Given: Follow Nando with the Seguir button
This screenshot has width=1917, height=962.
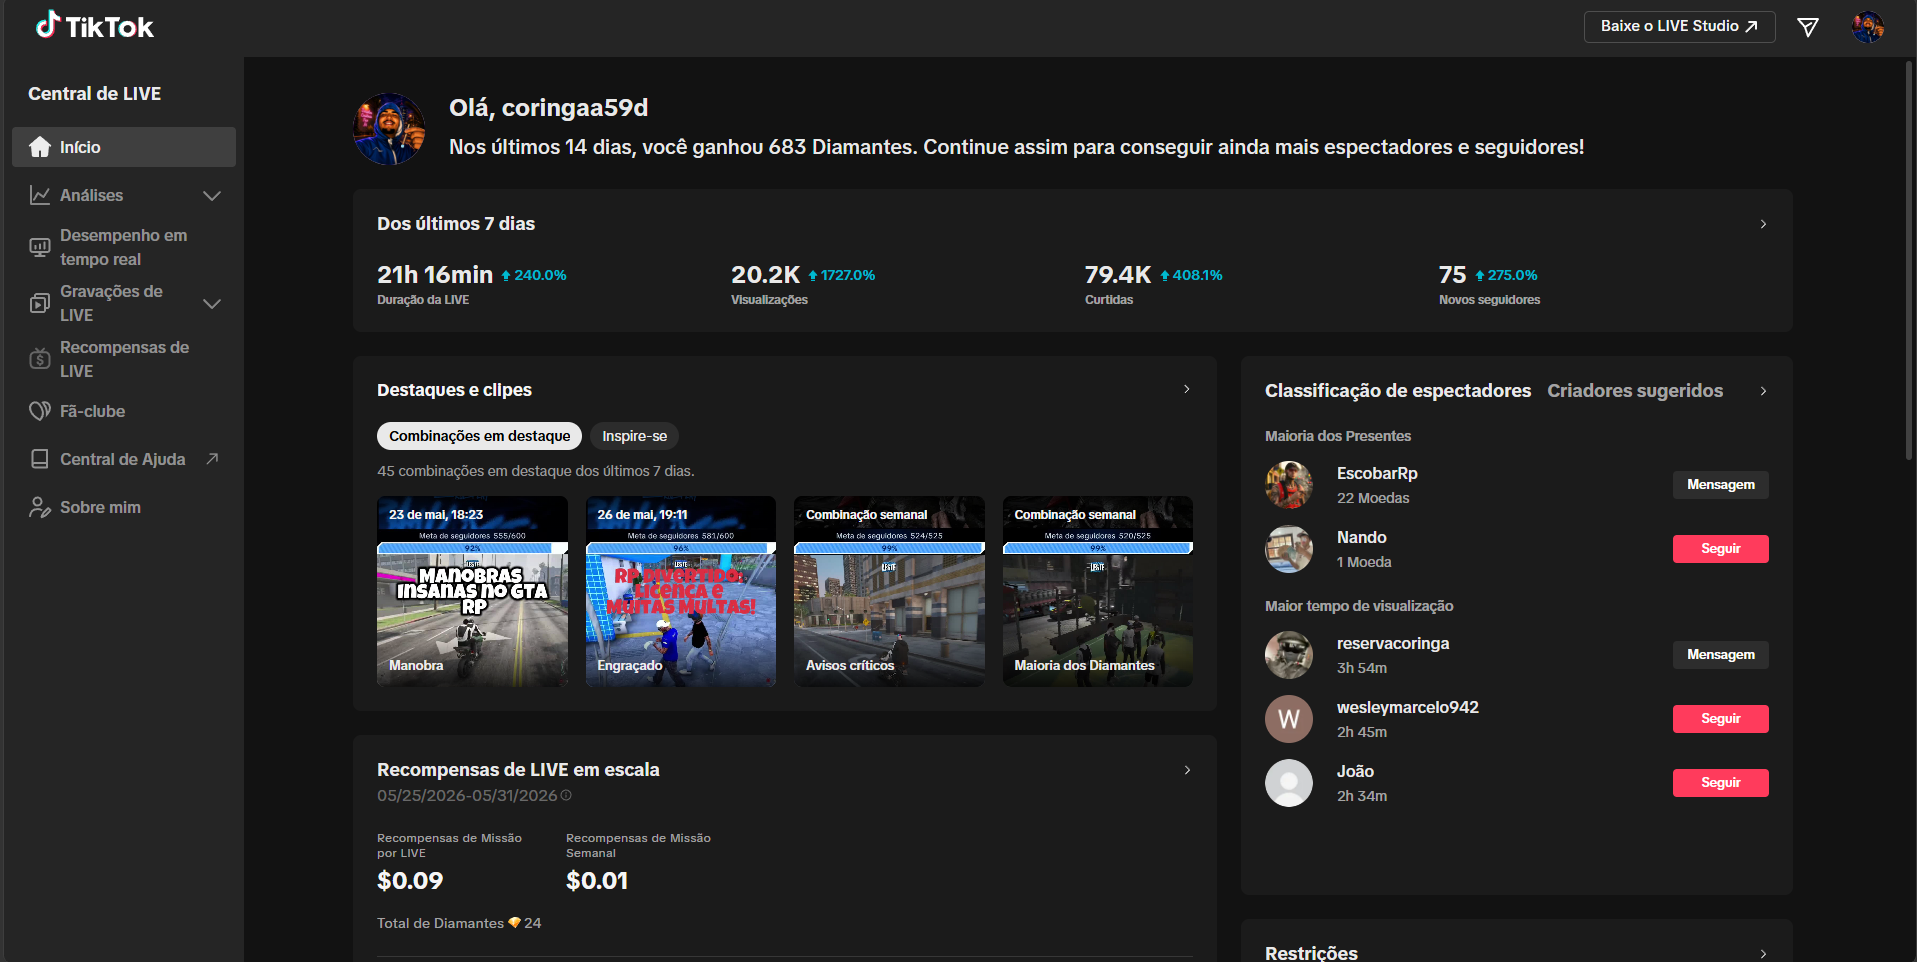Looking at the screenshot, I should [1721, 549].
